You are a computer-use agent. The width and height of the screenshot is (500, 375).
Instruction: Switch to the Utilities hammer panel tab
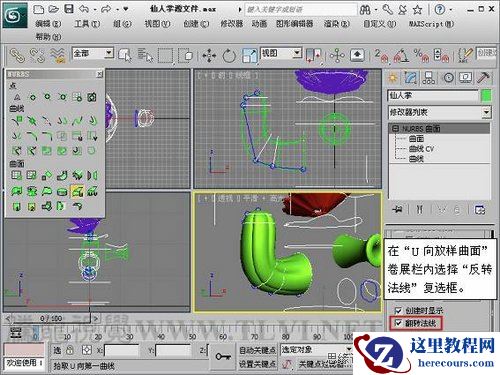coord(484,78)
